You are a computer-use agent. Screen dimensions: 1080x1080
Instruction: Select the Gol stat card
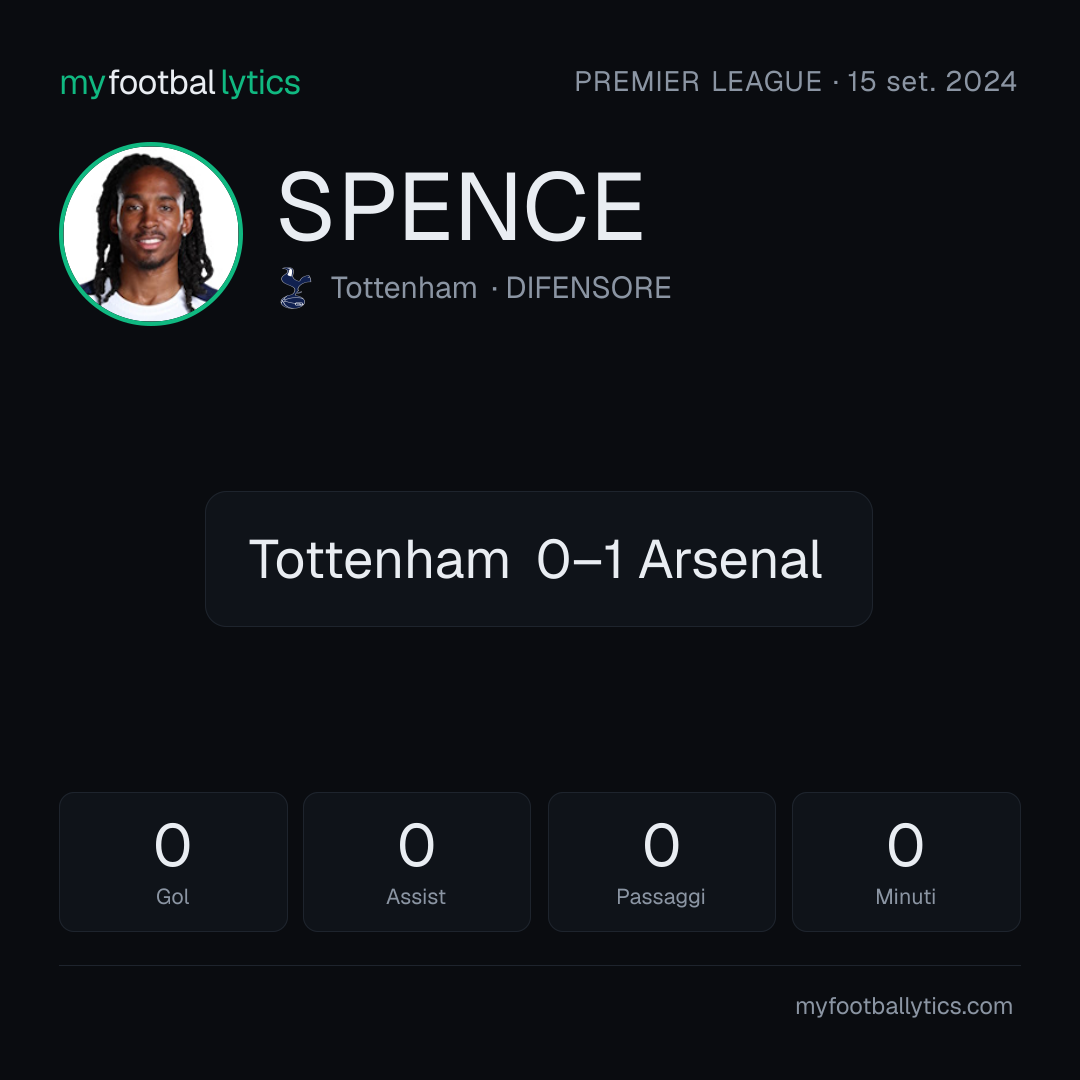click(x=173, y=862)
